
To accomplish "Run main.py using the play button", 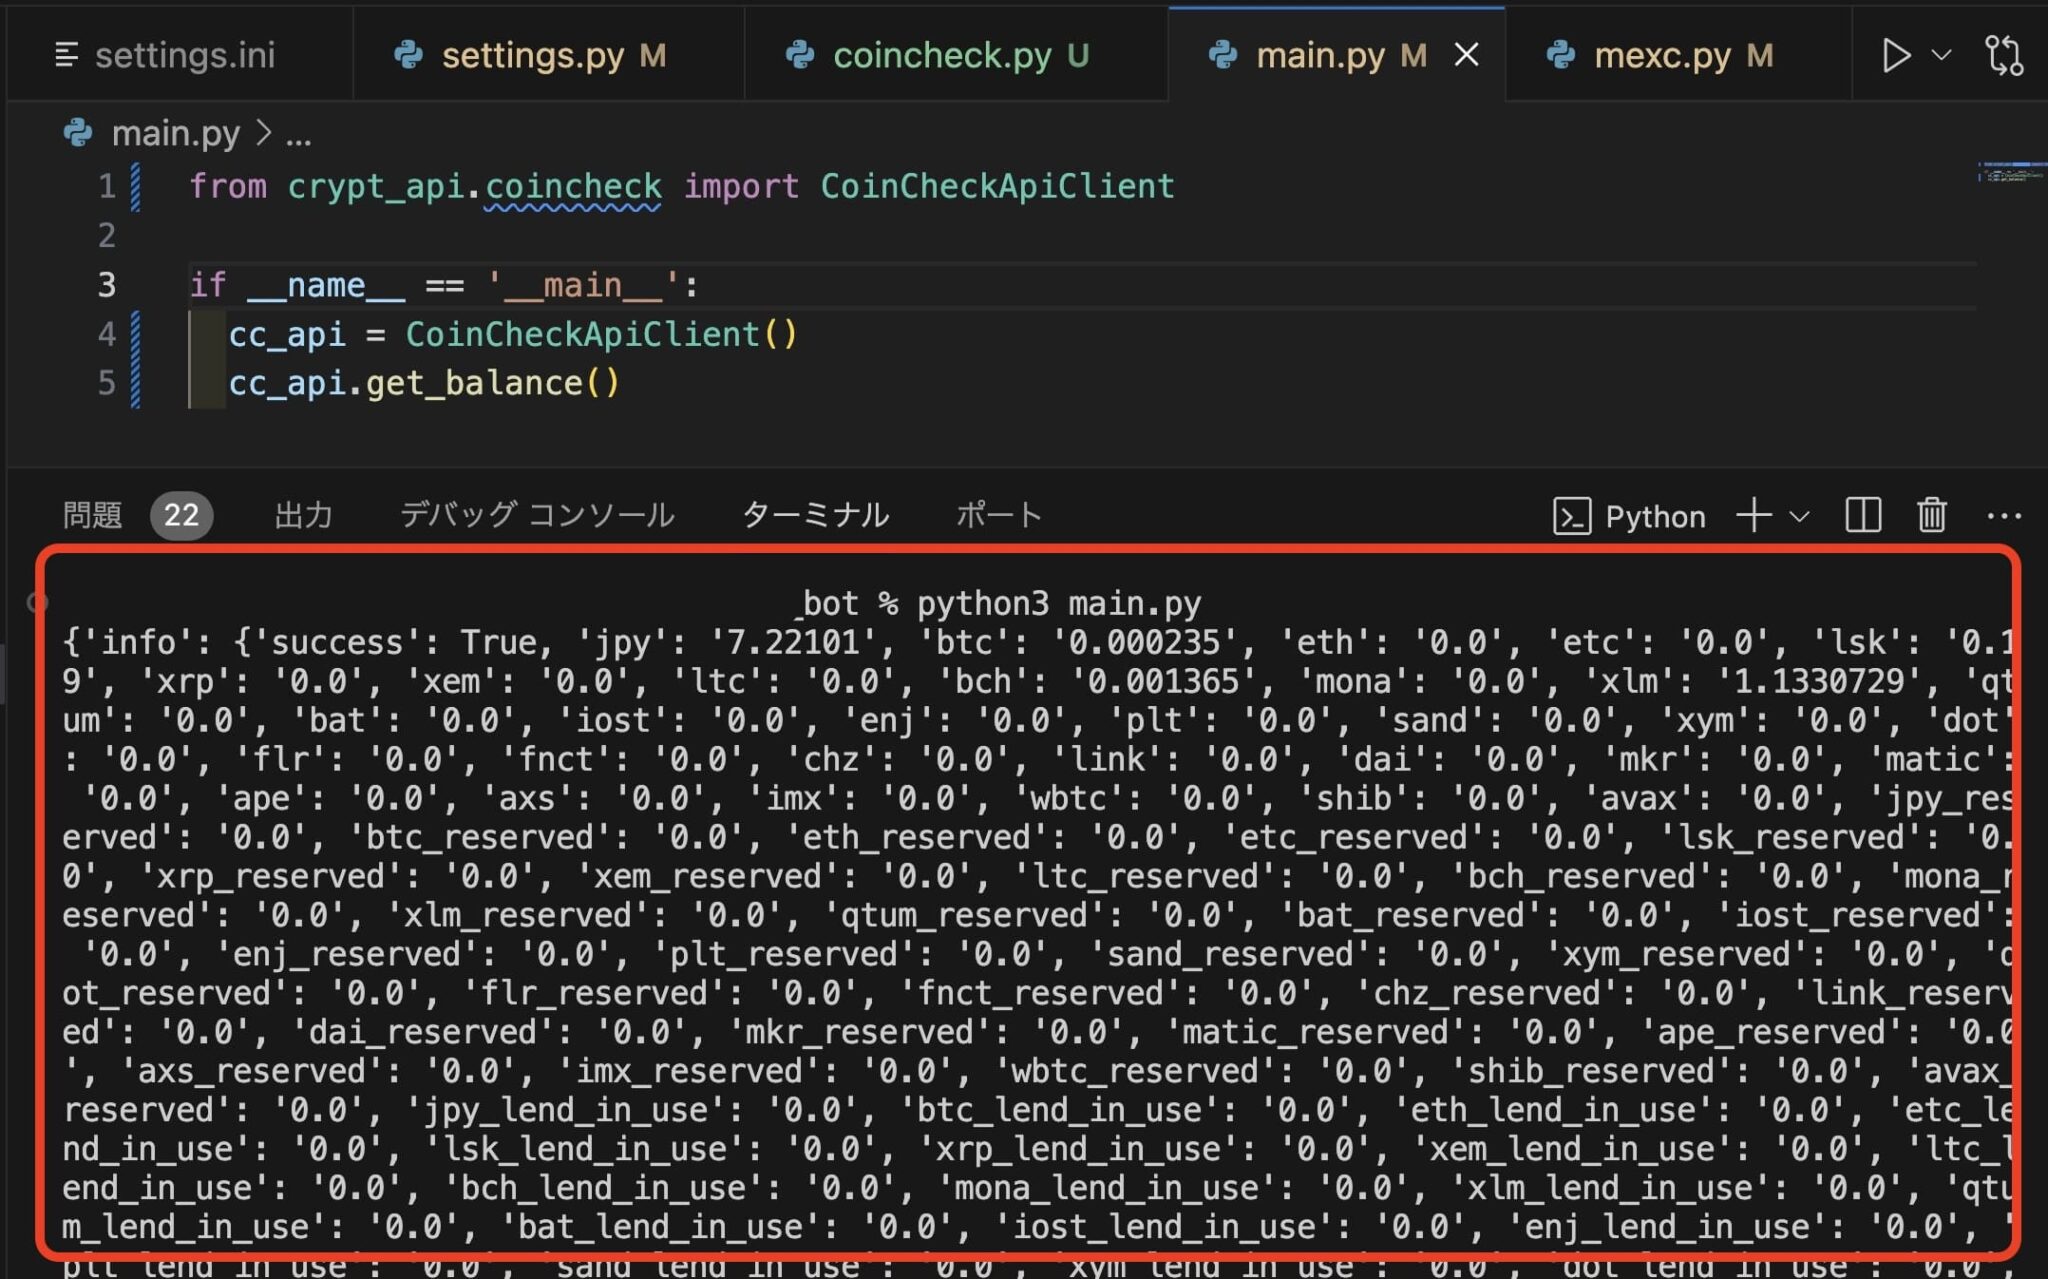I will pyautogui.click(x=1895, y=56).
